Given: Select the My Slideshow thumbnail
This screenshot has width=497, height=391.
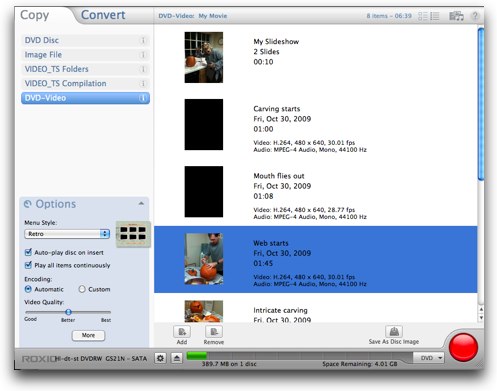Looking at the screenshot, I should [204, 57].
